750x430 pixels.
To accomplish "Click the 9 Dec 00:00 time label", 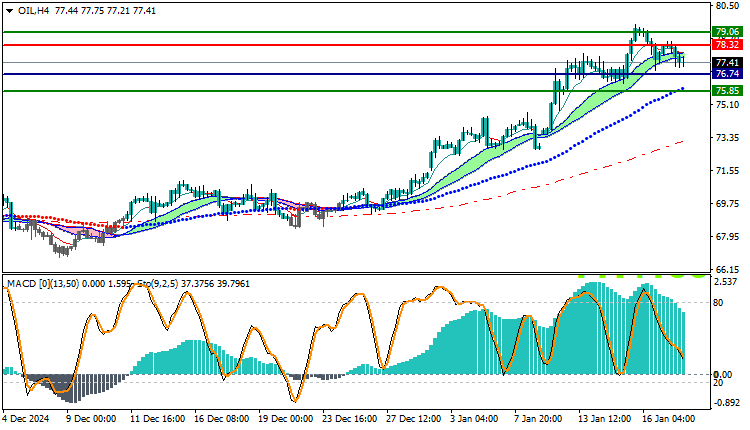I will pos(91,419).
